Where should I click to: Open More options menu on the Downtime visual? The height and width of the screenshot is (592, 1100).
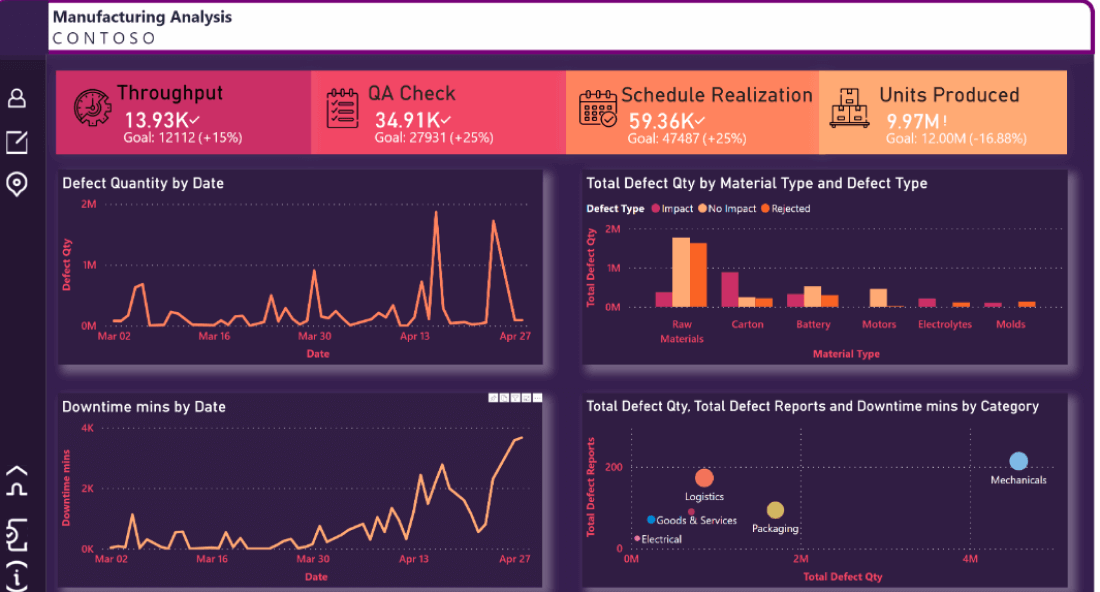point(536,397)
